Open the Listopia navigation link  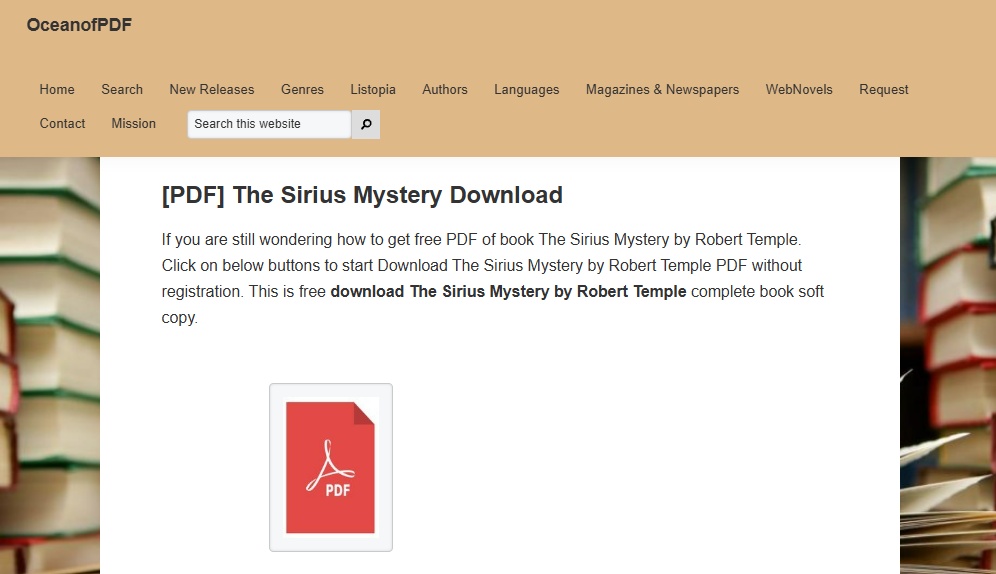373,89
